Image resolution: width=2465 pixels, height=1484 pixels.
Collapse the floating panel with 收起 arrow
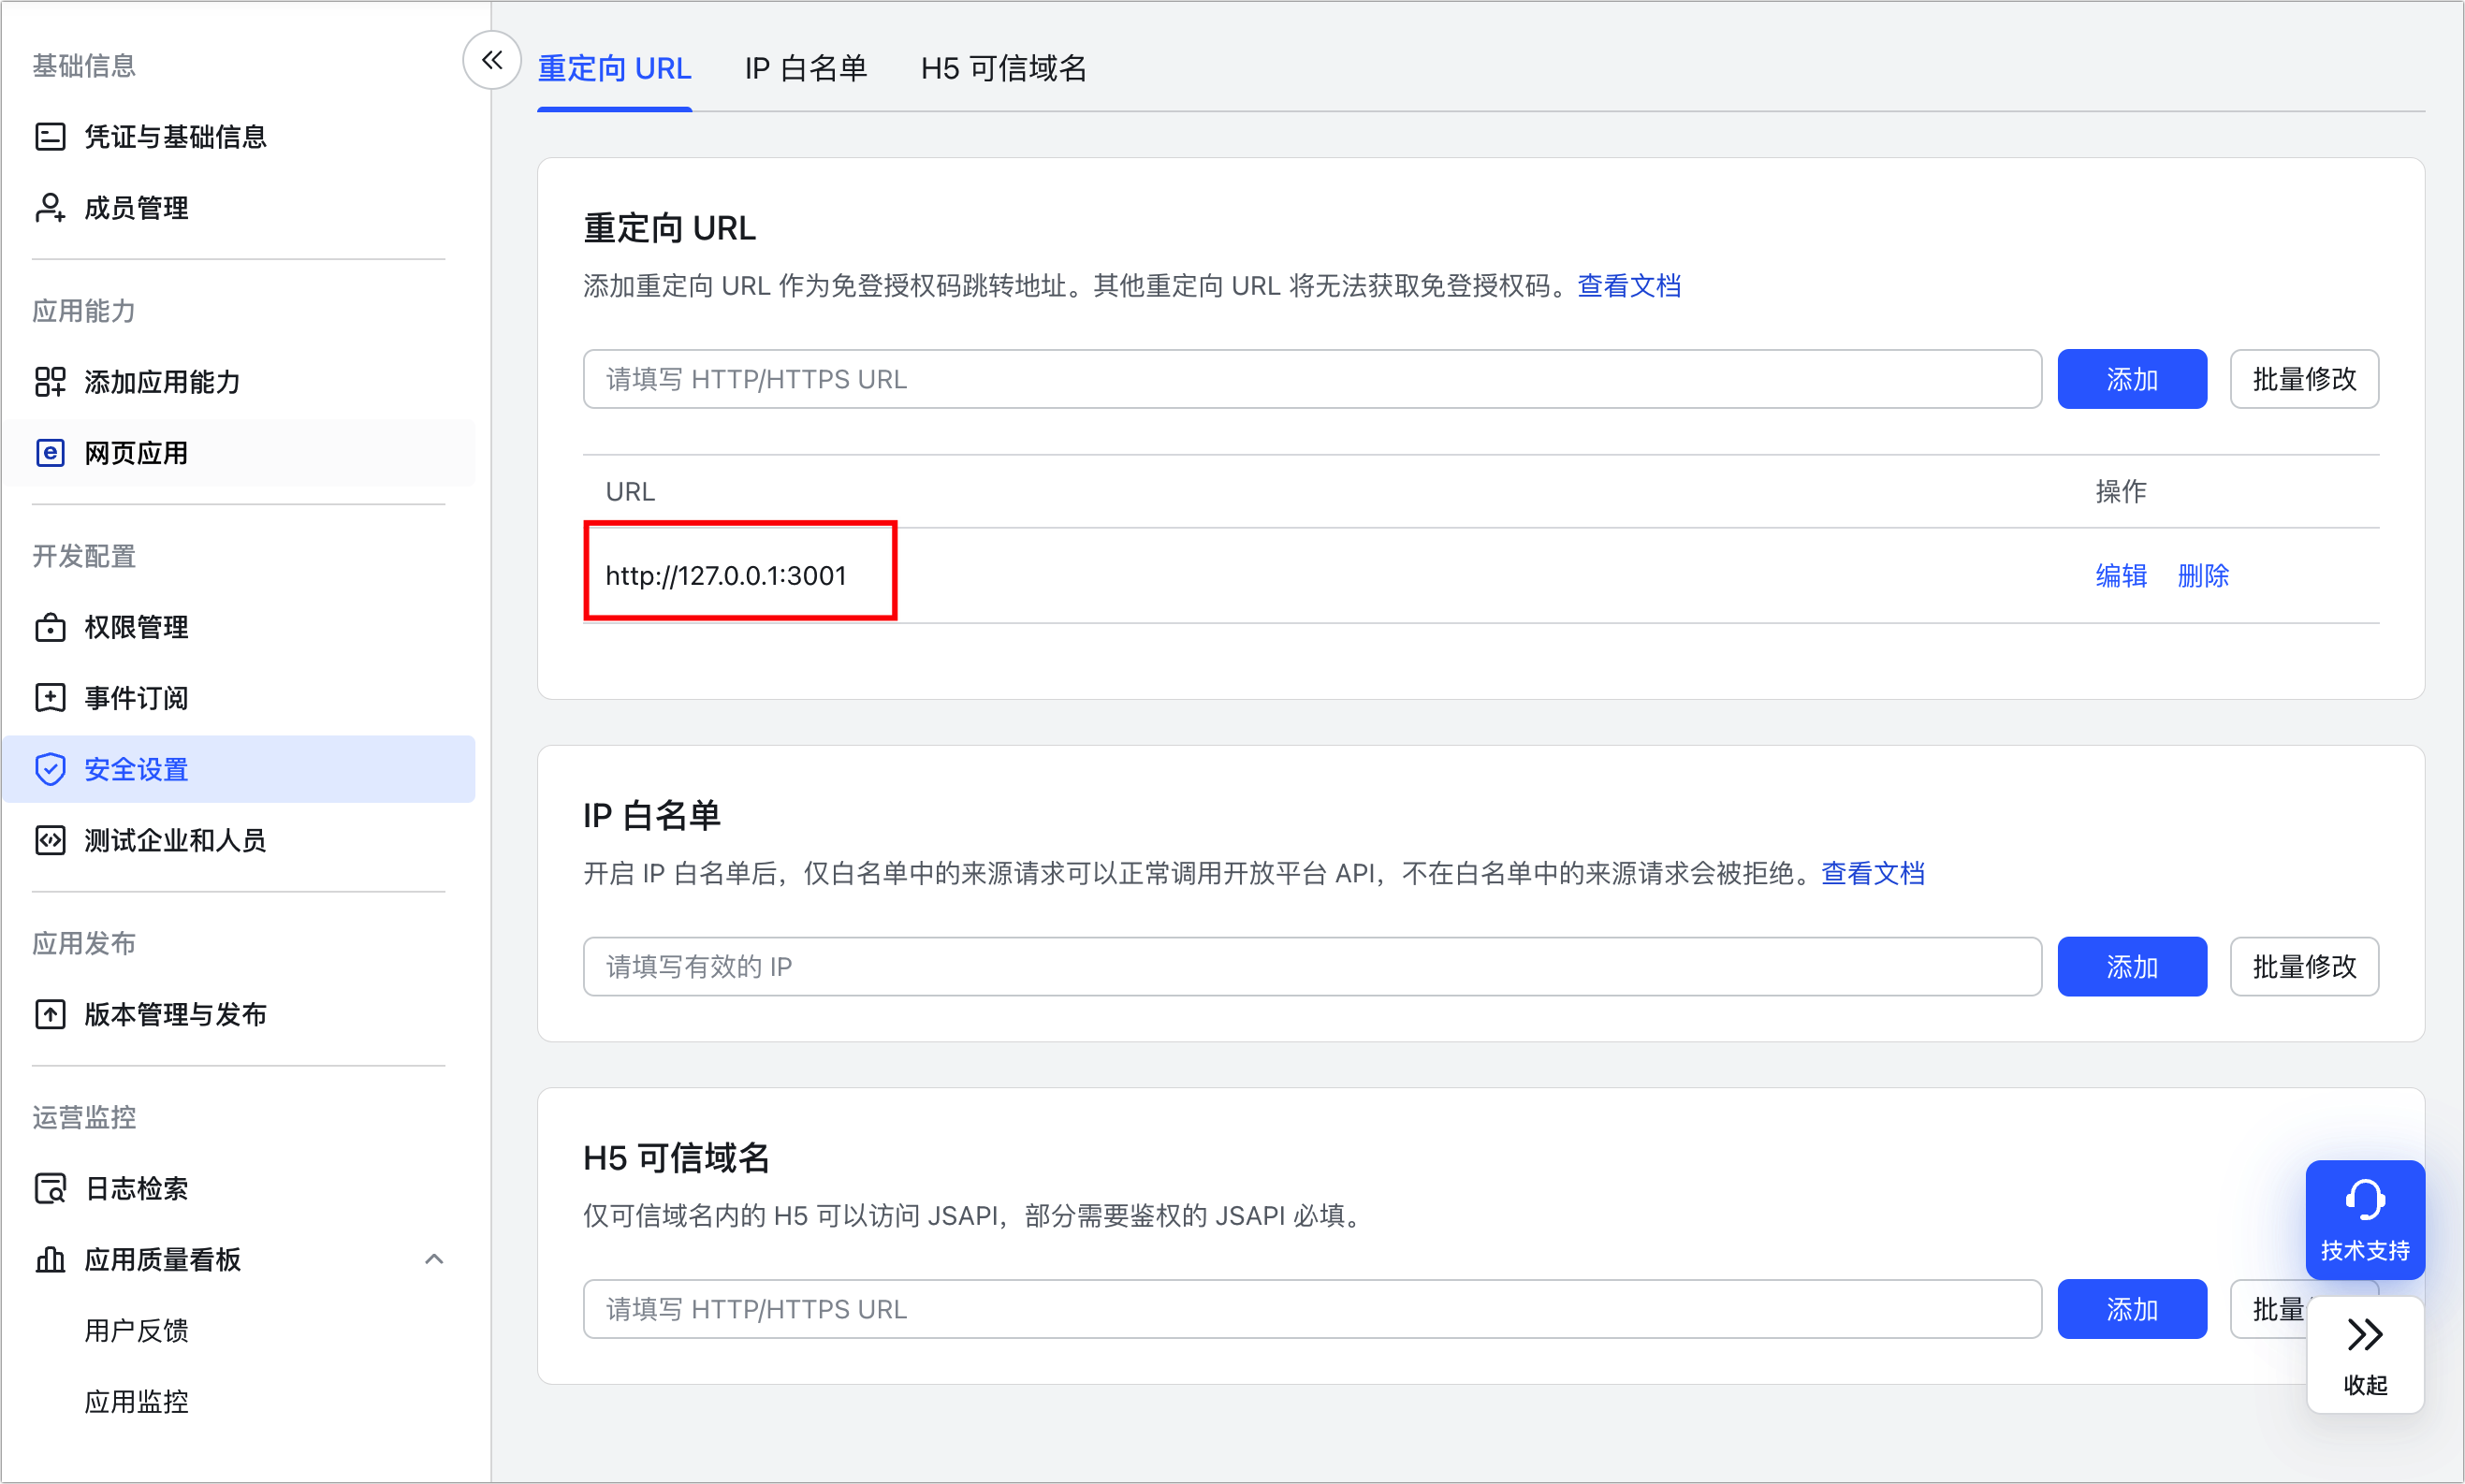[2364, 1354]
